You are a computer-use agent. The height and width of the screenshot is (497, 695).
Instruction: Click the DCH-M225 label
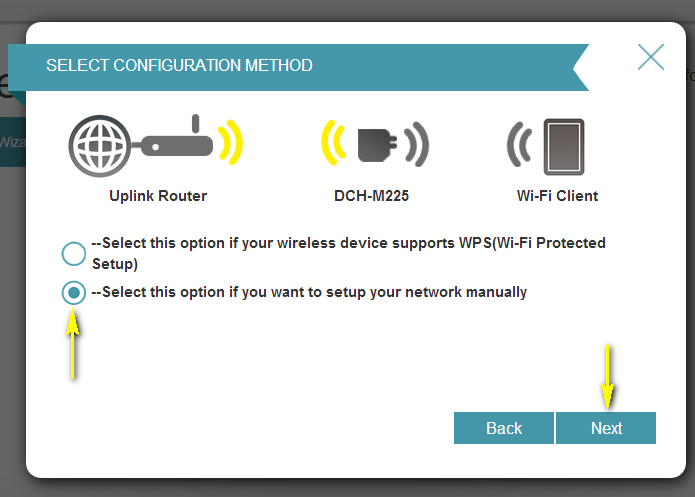(371, 196)
